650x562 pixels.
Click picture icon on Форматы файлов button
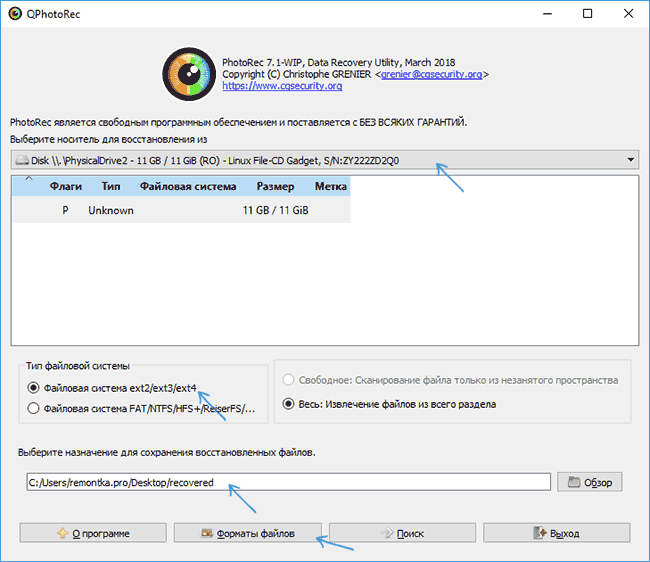pyautogui.click(x=207, y=533)
